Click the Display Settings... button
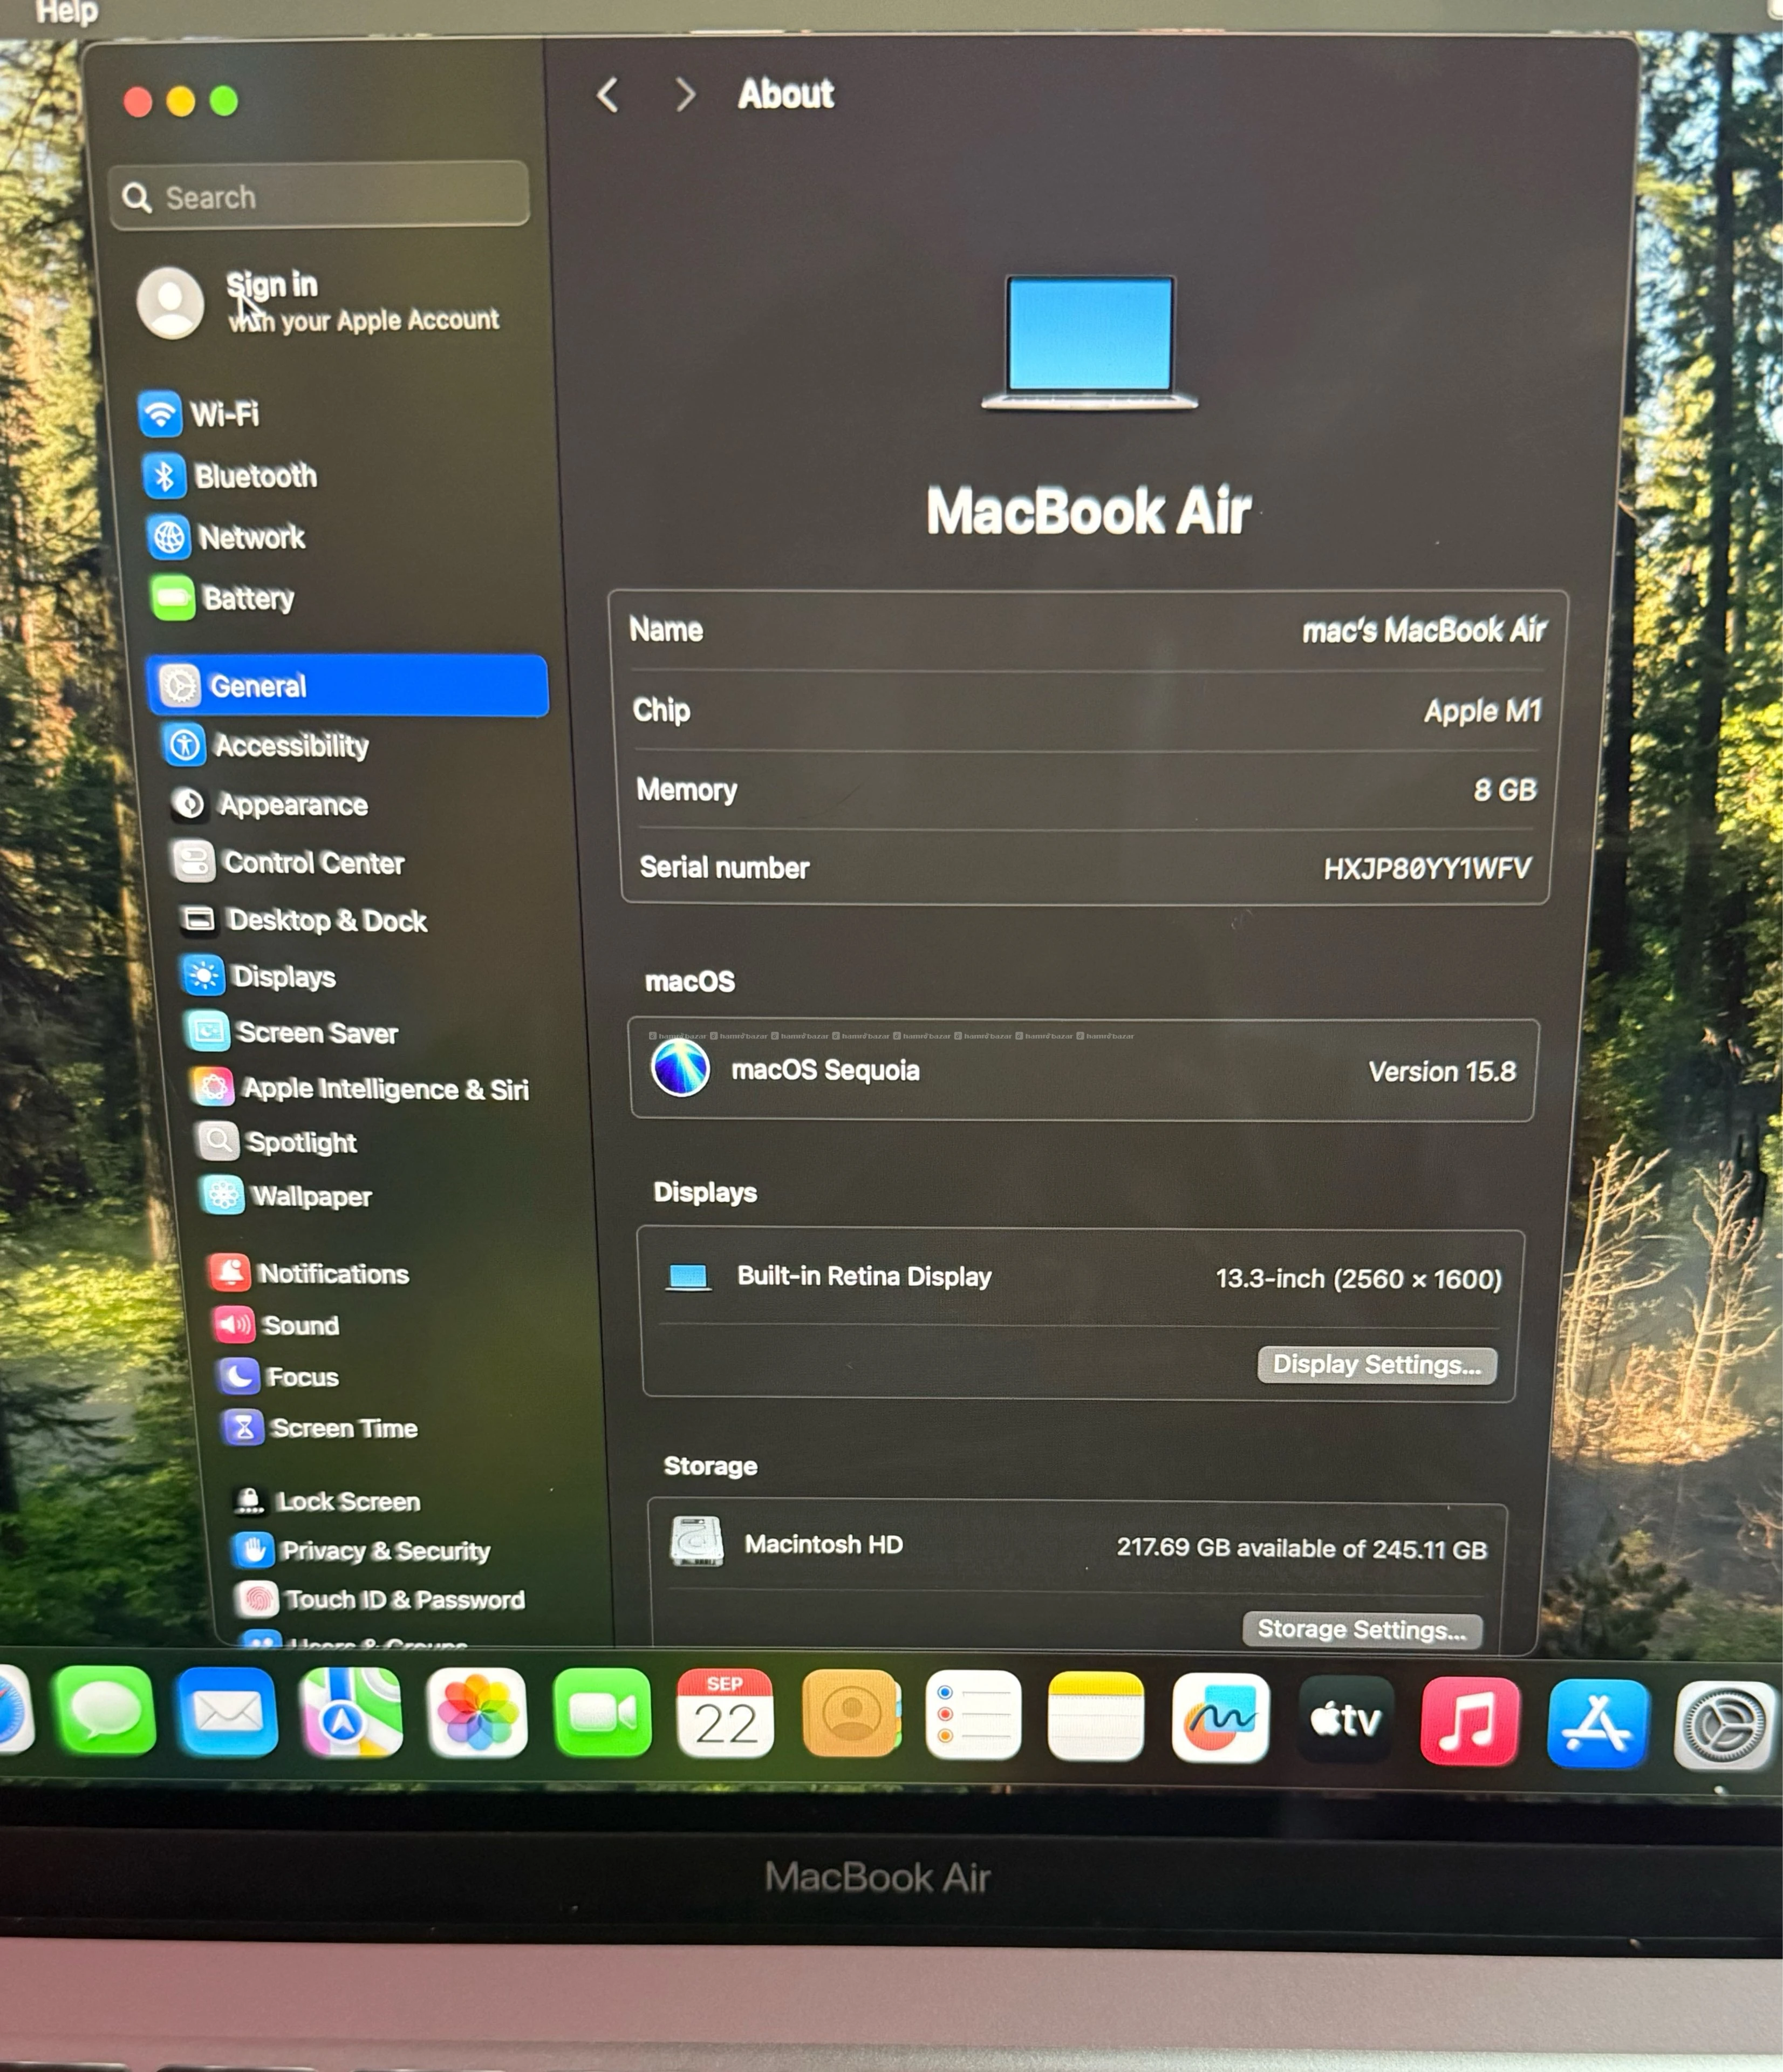This screenshot has height=2072, width=1783. [1377, 1365]
